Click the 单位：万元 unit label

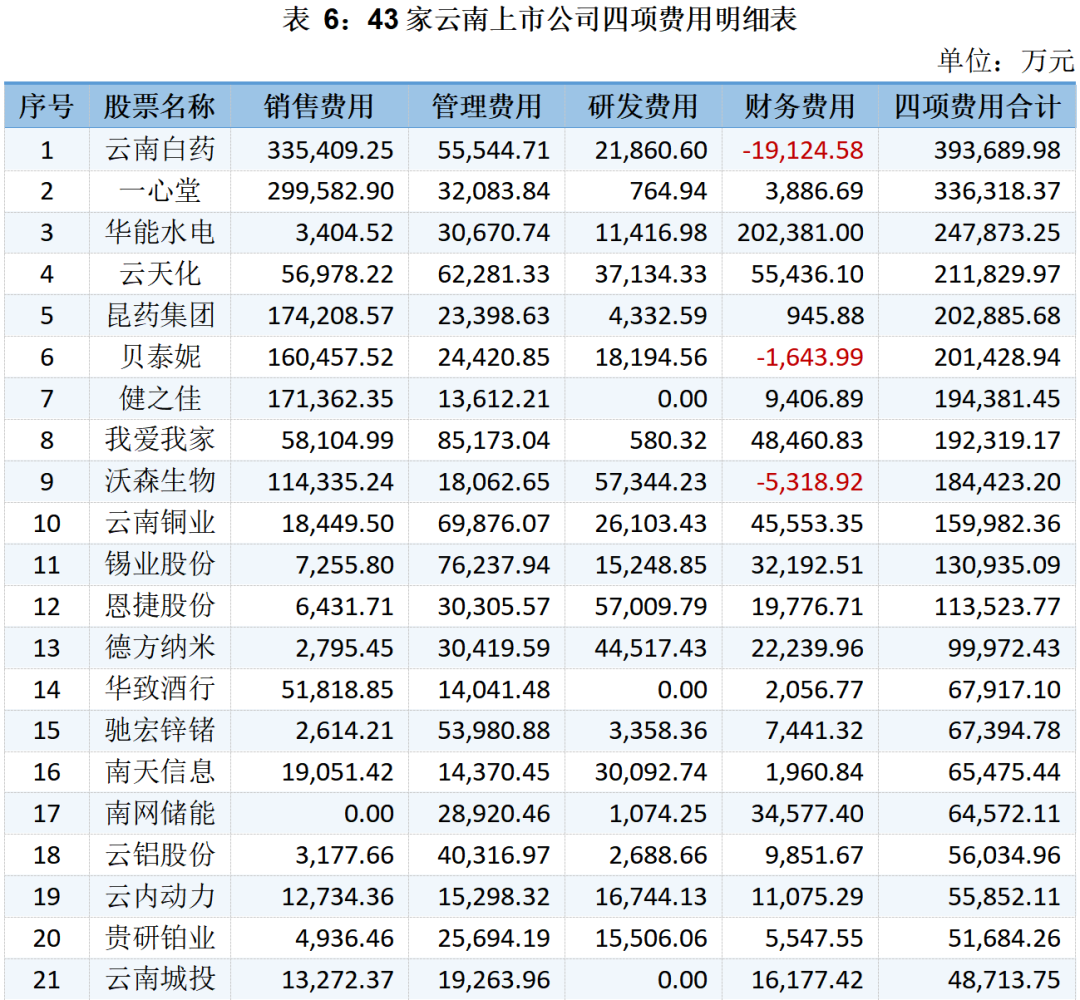1005,61
